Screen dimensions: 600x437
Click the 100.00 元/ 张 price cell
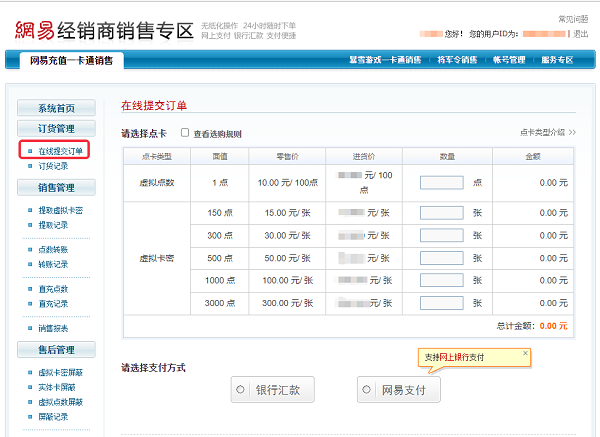287,280
